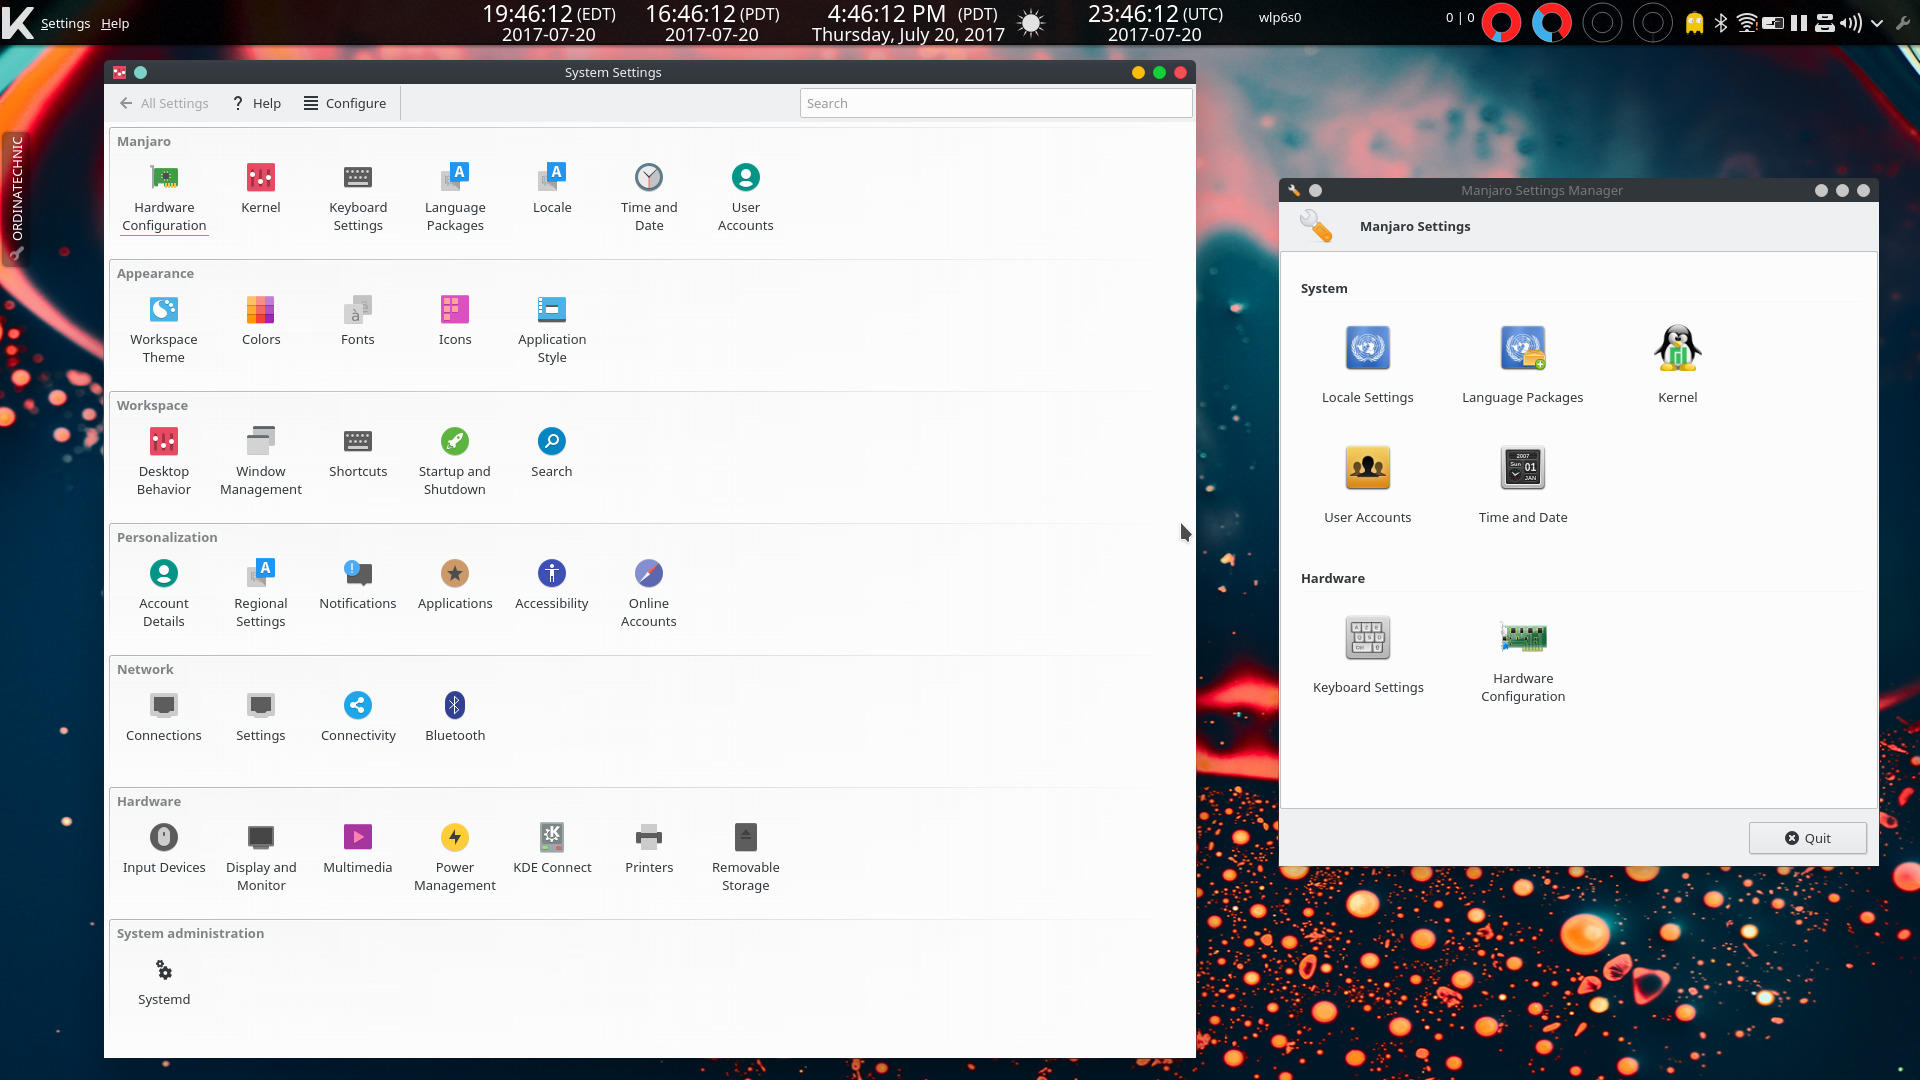Screen dimensions: 1920x1080
Task: Open Online Accounts settings
Action: [649, 594]
